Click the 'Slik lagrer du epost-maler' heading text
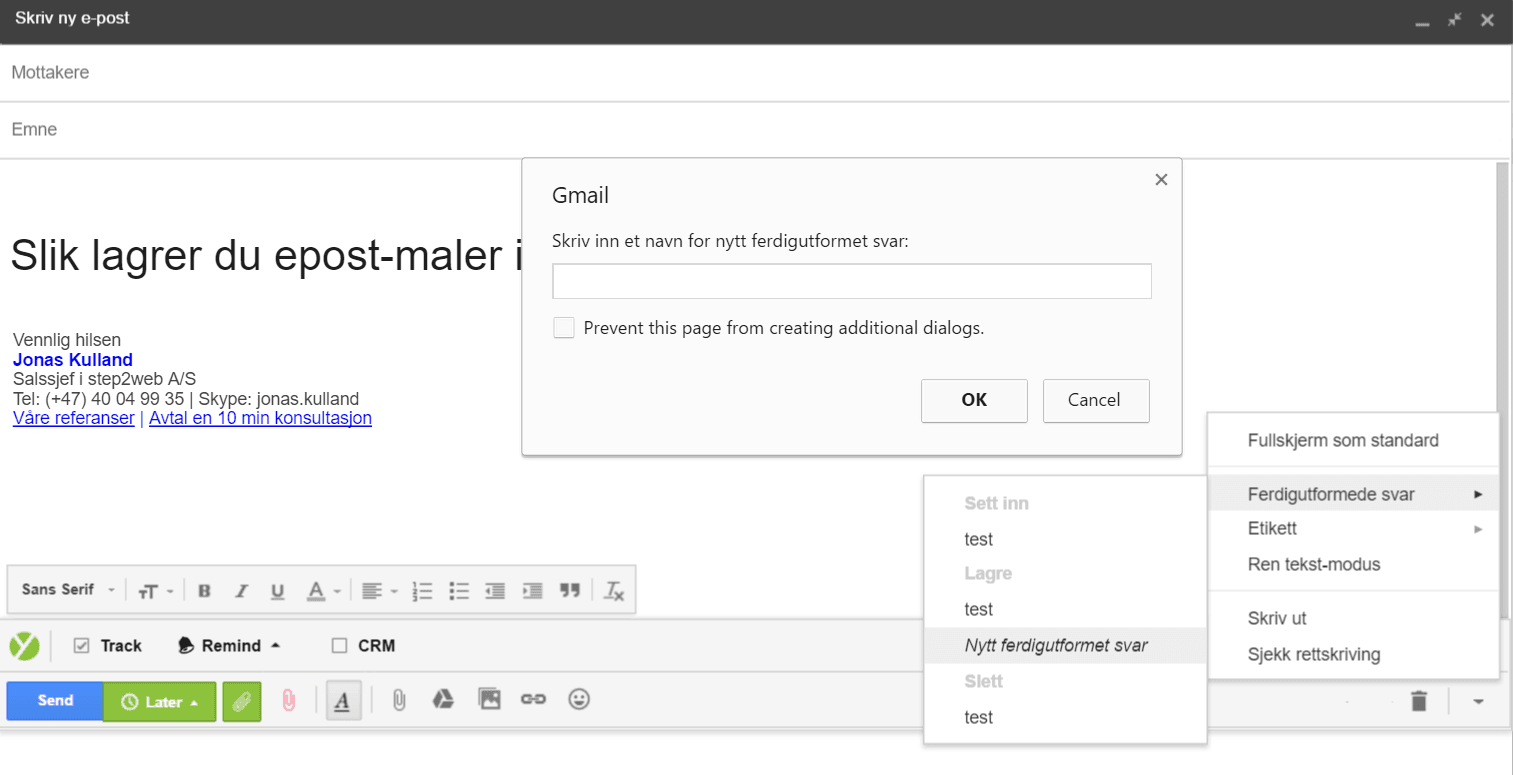1513x775 pixels. [267, 257]
